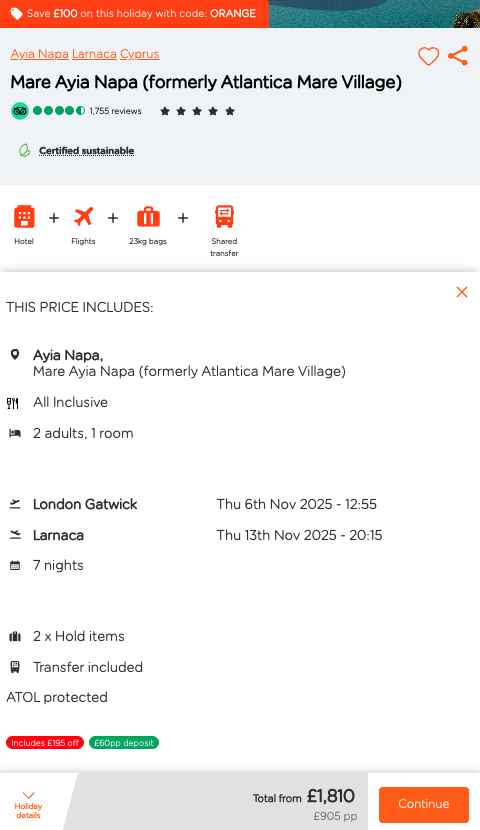The image size is (480, 830).
Task: Click the TripAdvisor owl logo
Action: pyautogui.click(x=20, y=111)
